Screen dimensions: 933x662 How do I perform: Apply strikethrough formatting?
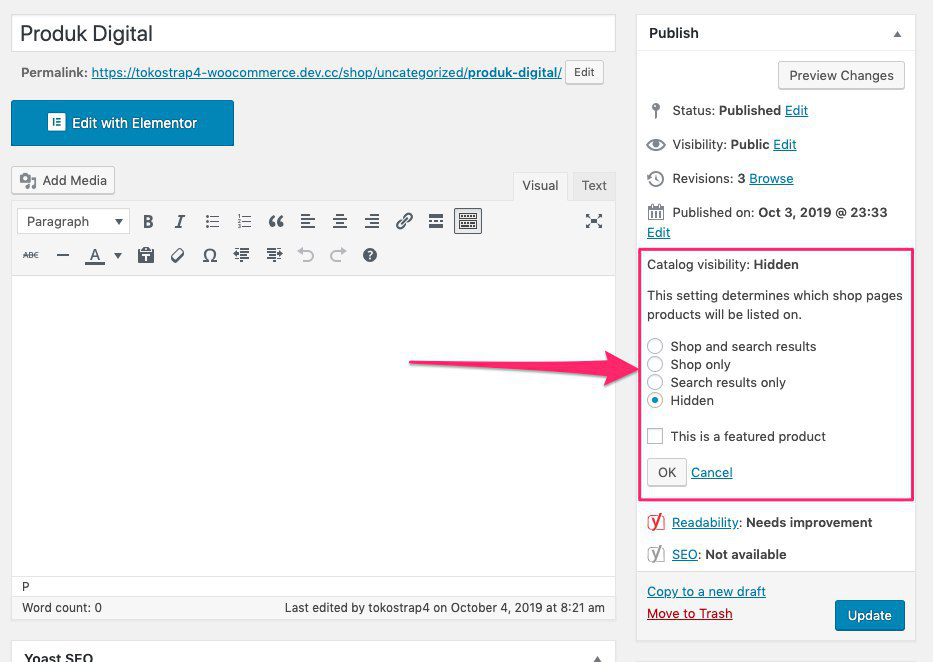coord(31,255)
